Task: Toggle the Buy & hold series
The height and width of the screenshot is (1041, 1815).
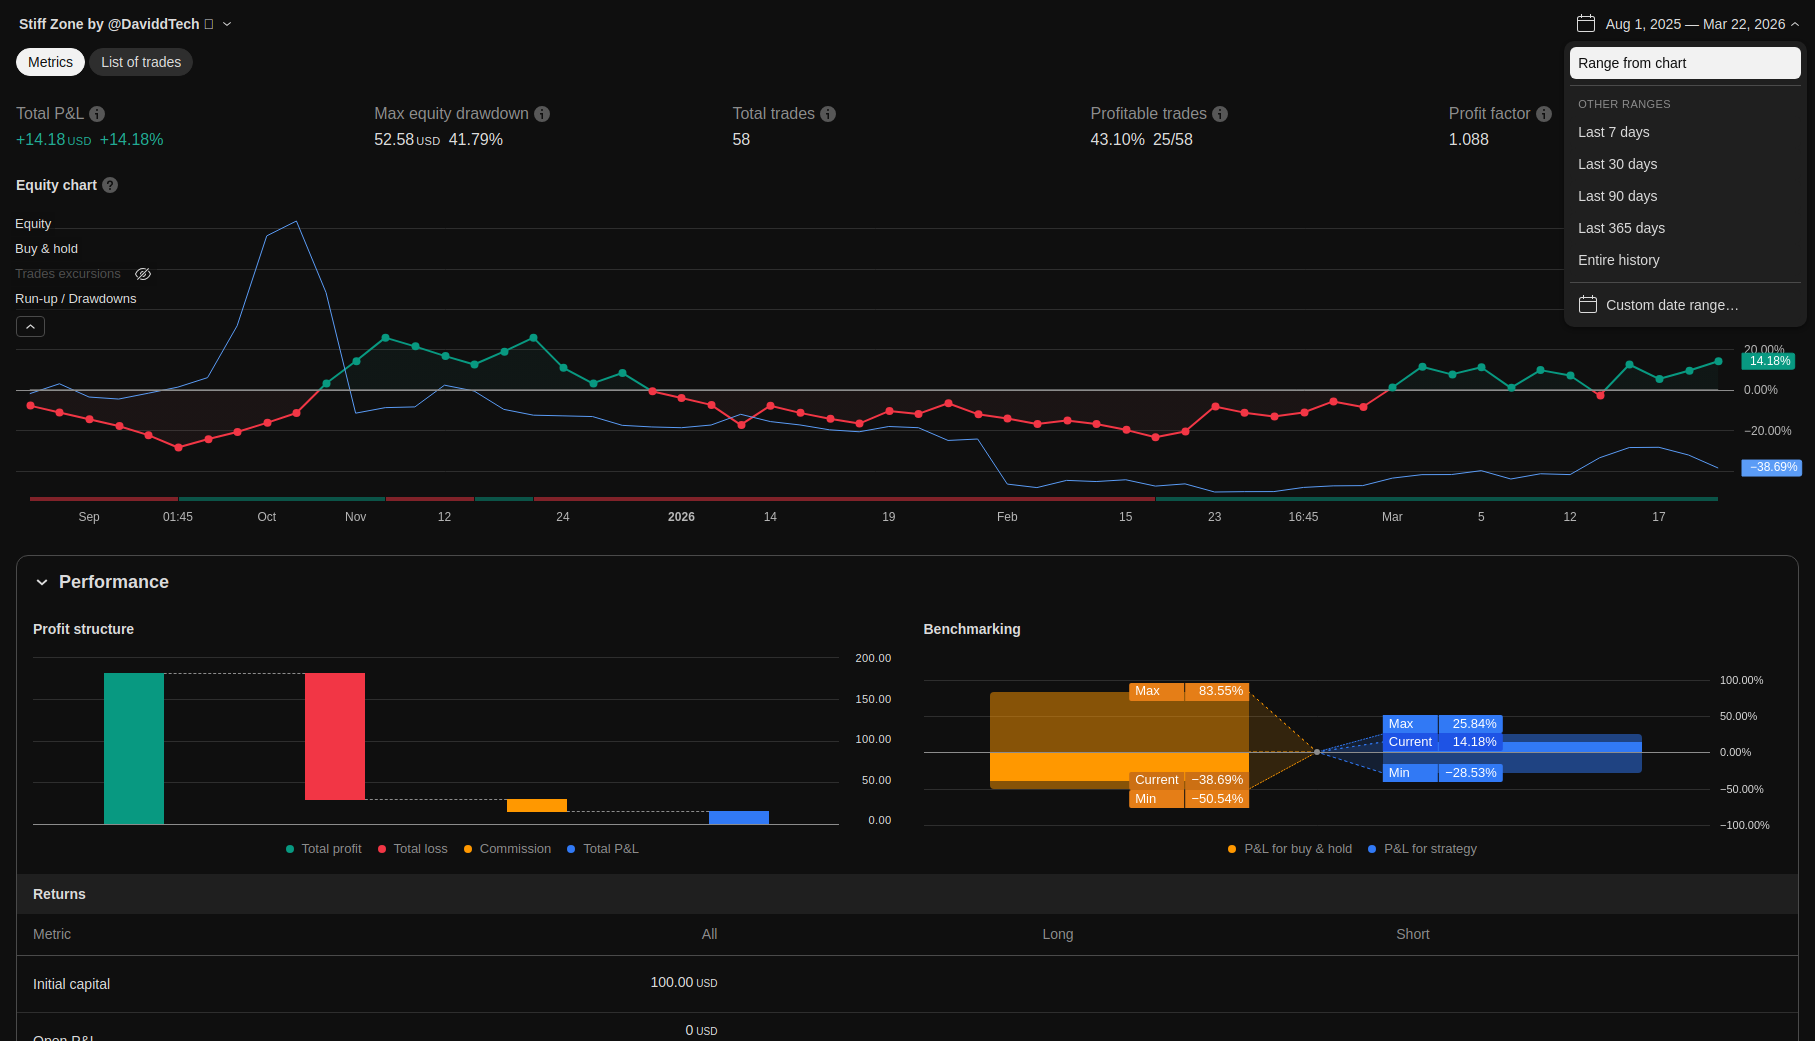Action: (46, 249)
